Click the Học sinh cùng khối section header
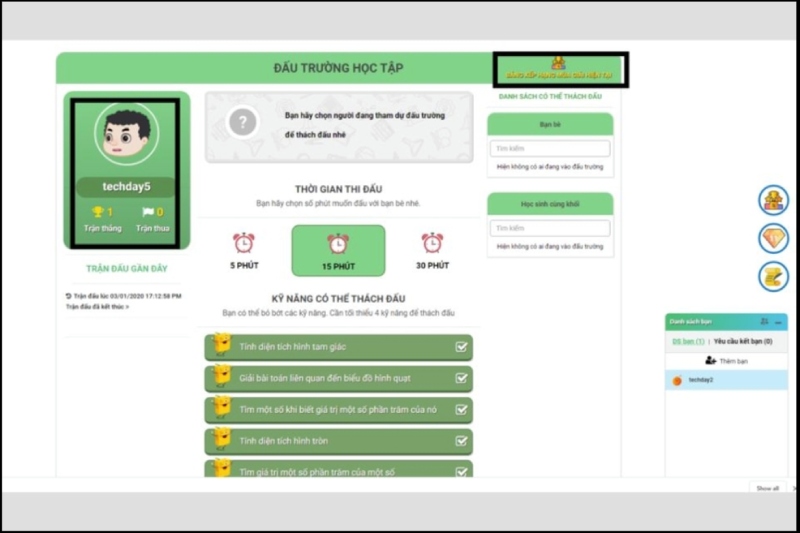 550,204
